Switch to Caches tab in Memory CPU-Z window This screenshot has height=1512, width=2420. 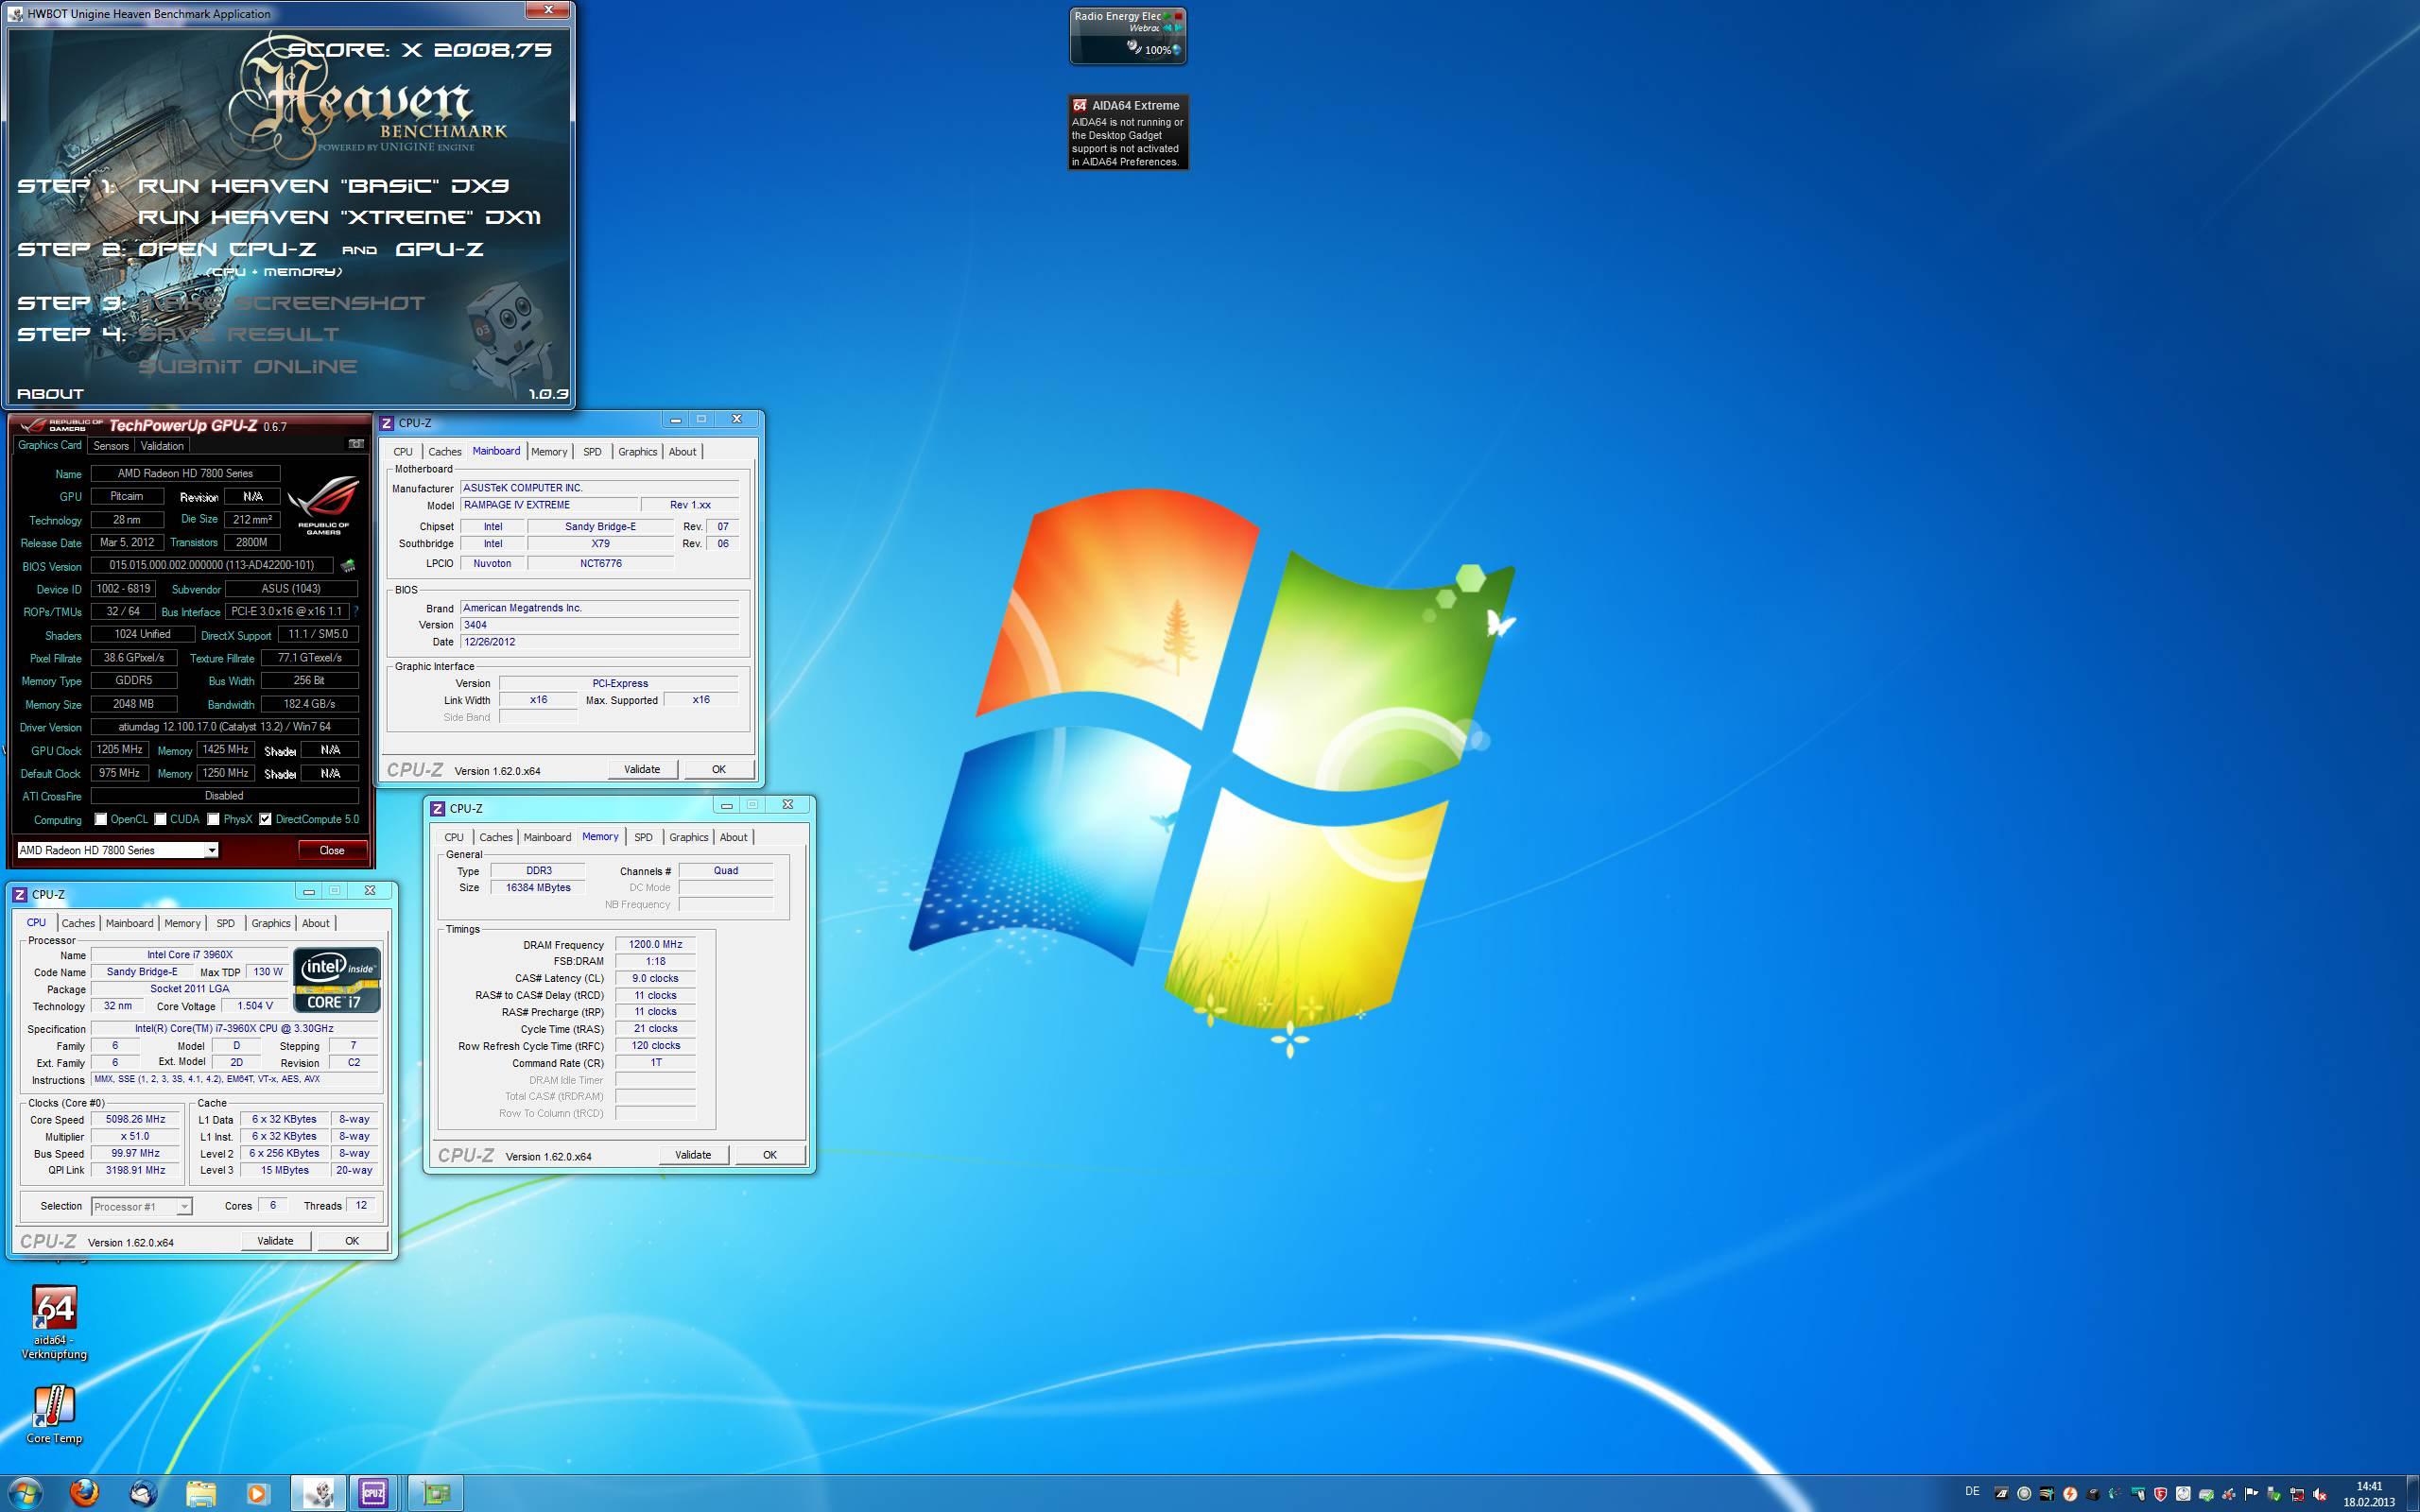(495, 837)
